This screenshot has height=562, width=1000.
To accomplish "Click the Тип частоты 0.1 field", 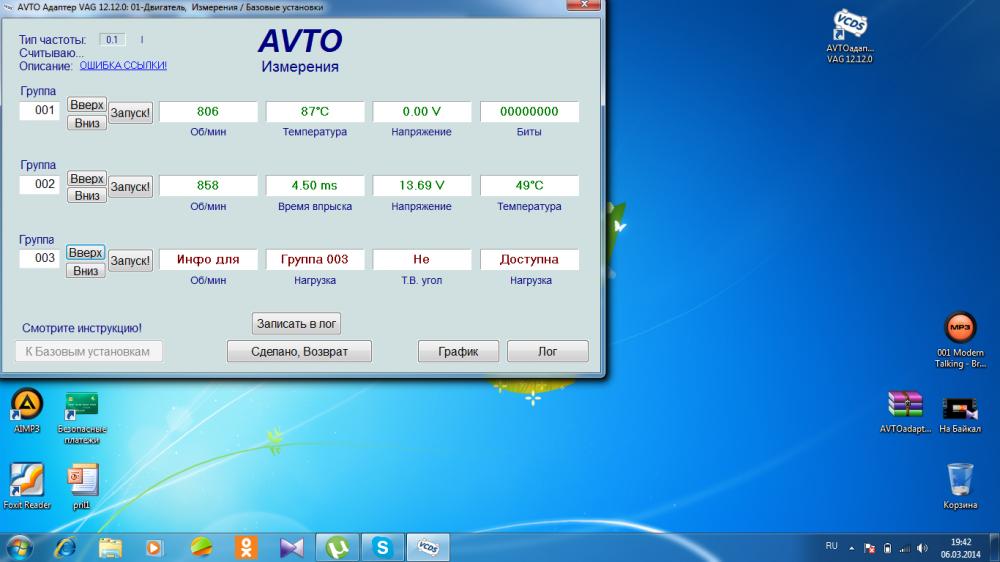I will pyautogui.click(x=112, y=40).
